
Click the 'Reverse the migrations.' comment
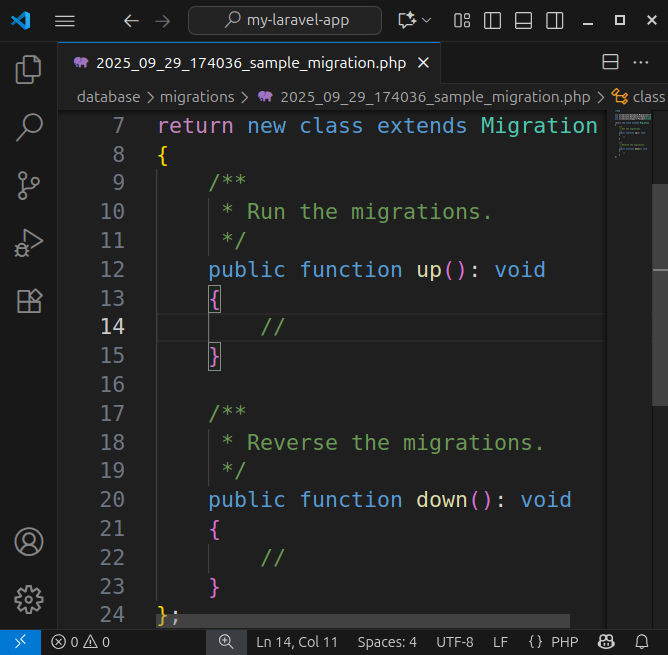(x=395, y=443)
